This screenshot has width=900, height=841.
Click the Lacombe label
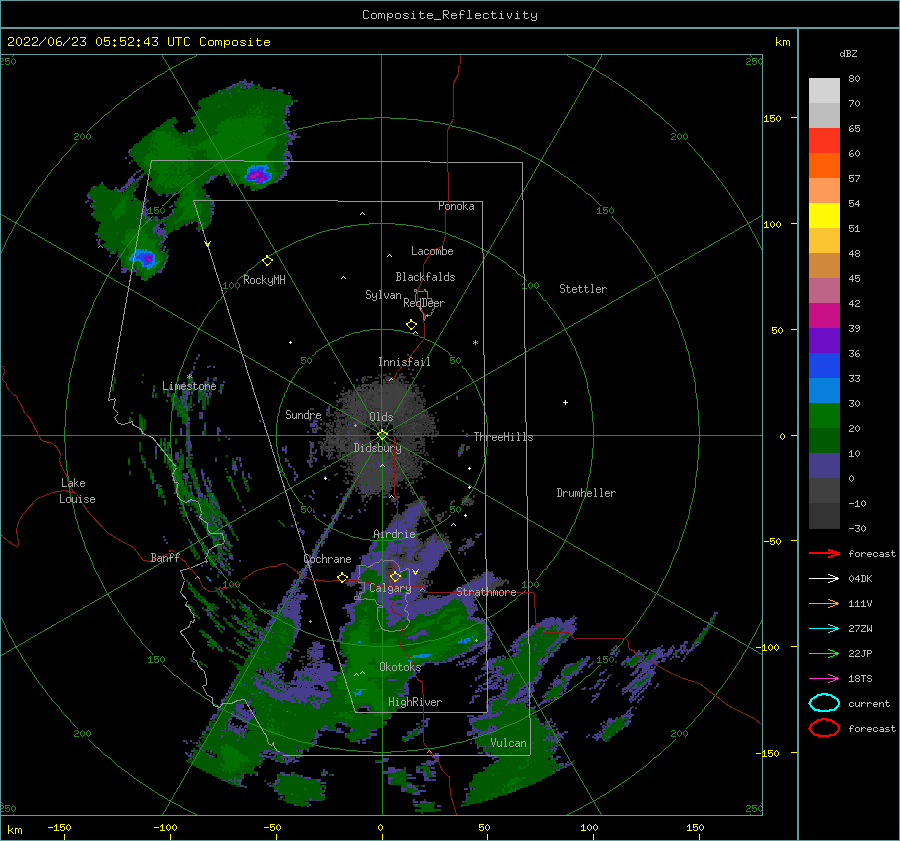[432, 251]
